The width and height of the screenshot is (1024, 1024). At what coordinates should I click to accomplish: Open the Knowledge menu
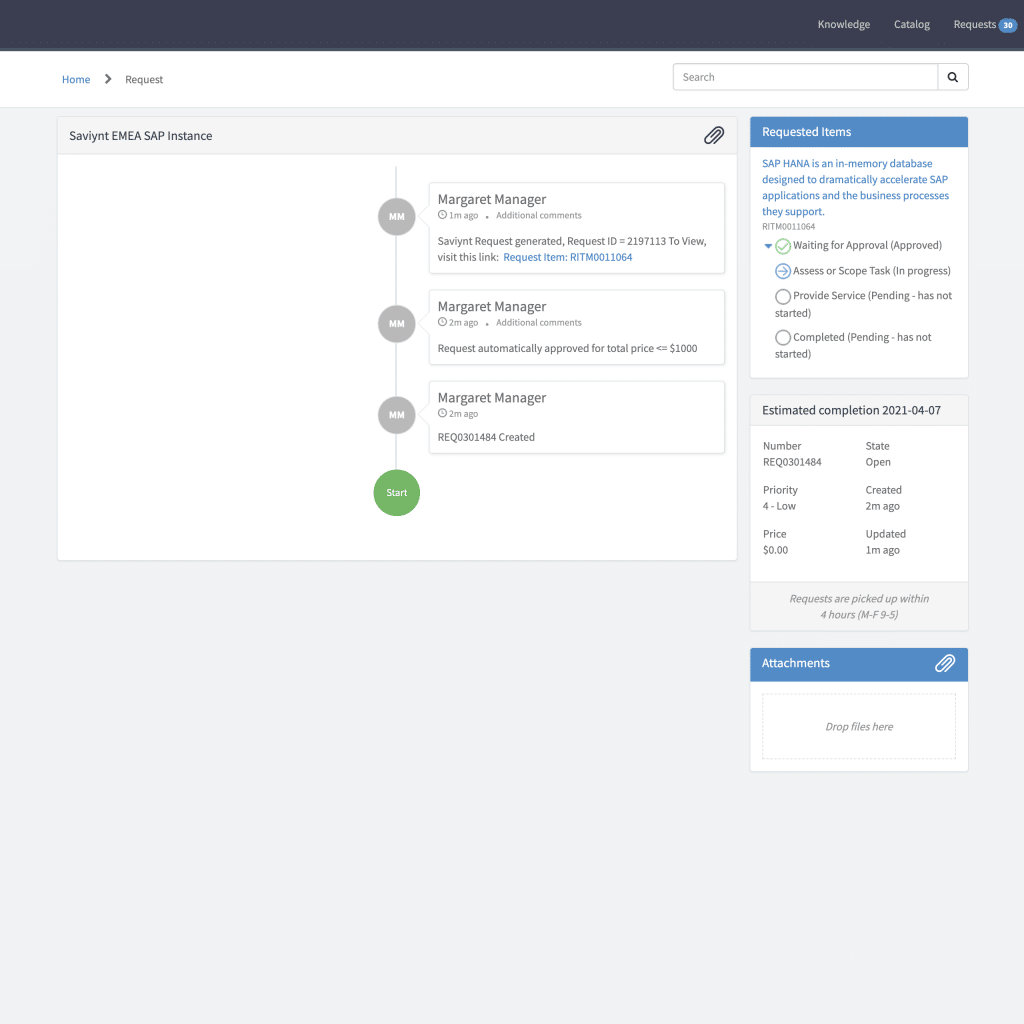[843, 25]
